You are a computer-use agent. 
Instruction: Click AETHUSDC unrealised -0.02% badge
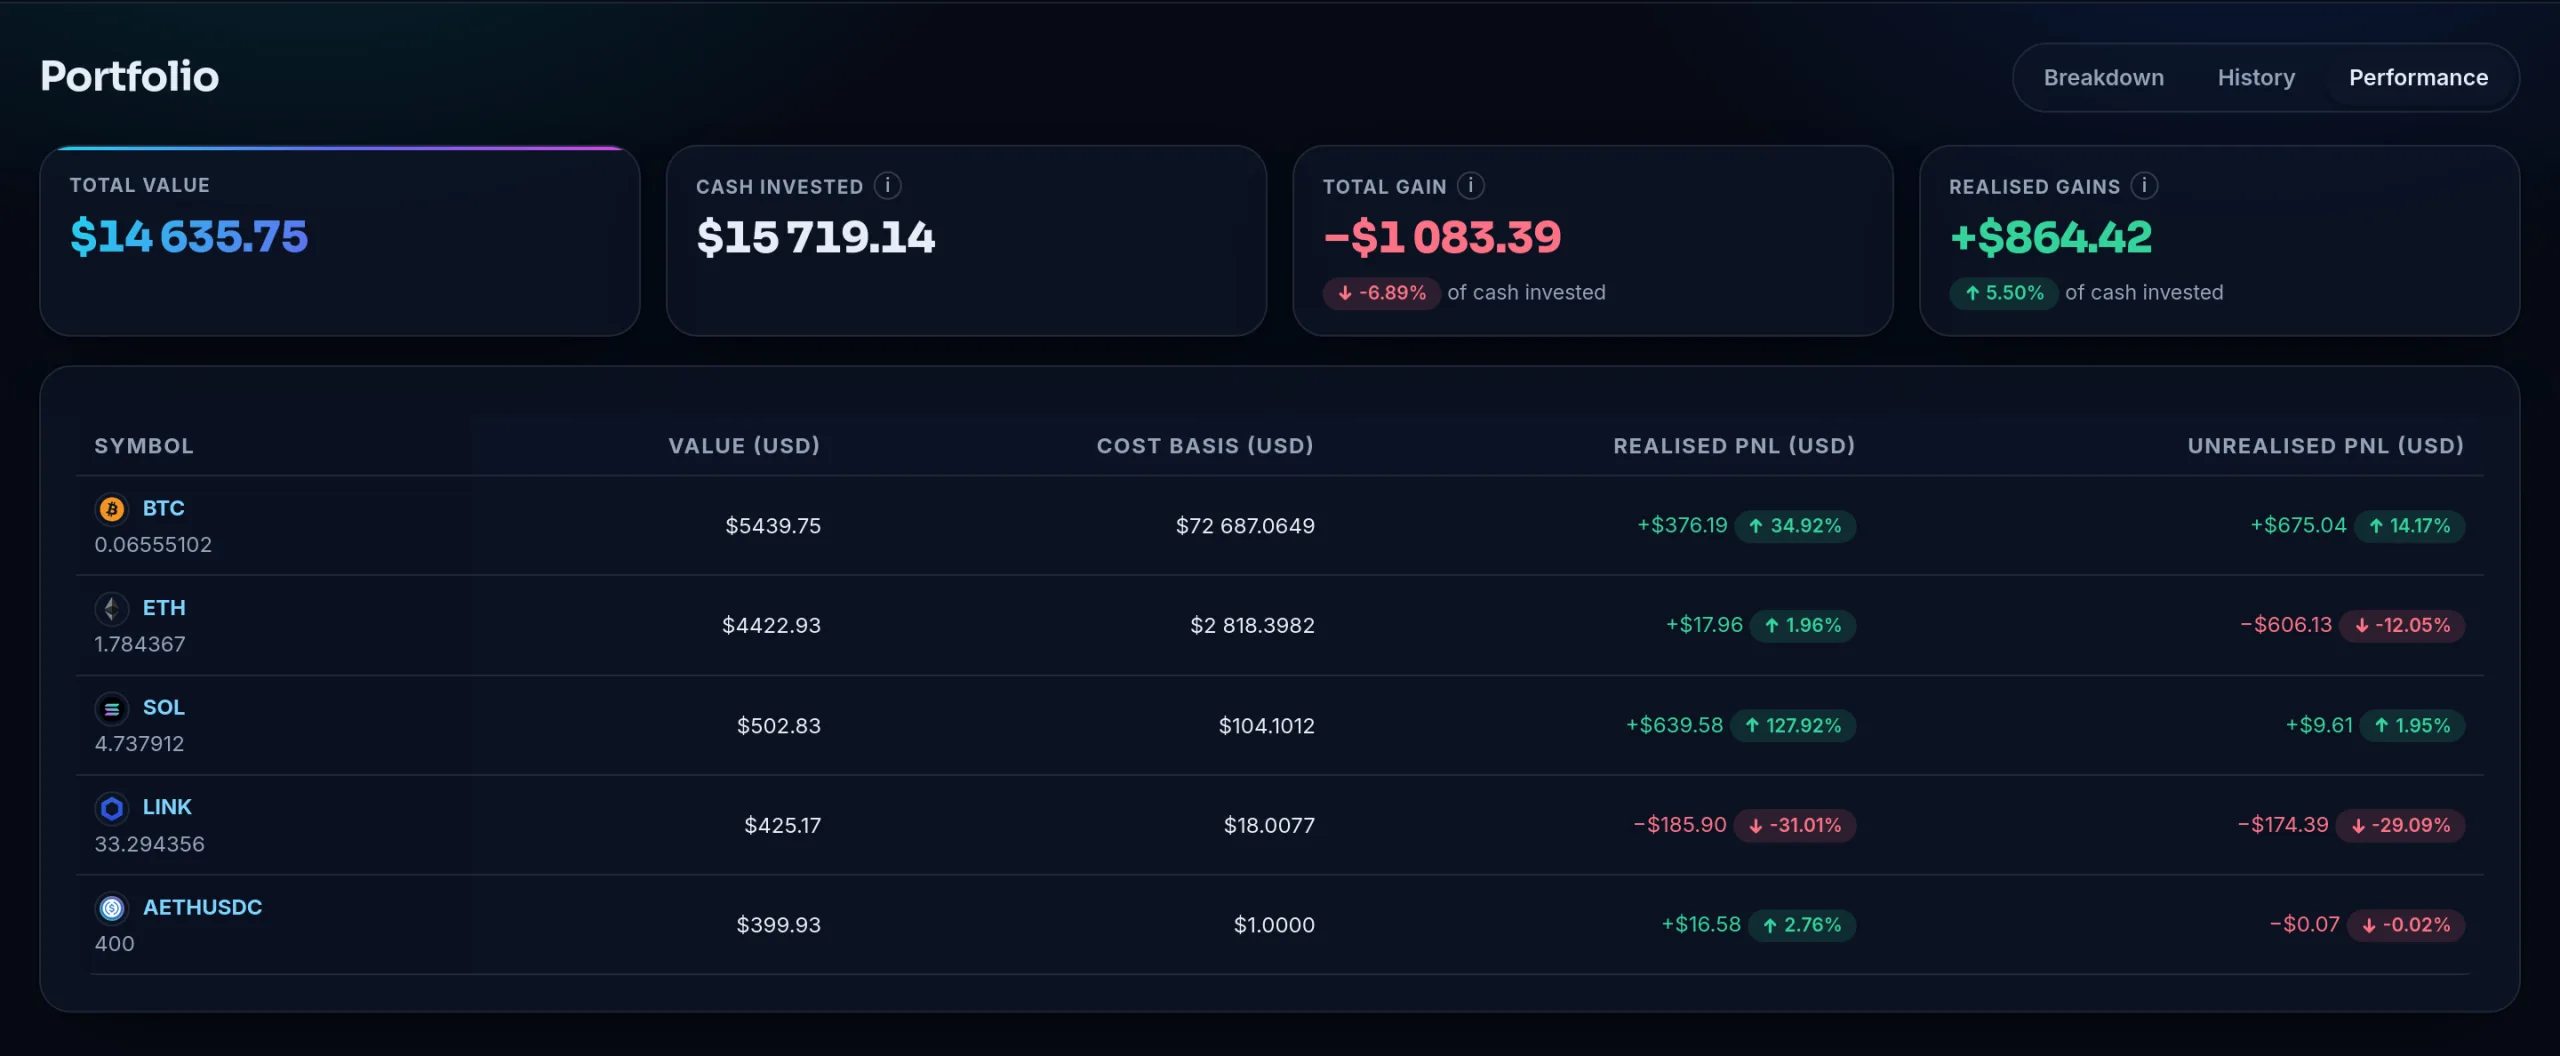click(x=2406, y=926)
